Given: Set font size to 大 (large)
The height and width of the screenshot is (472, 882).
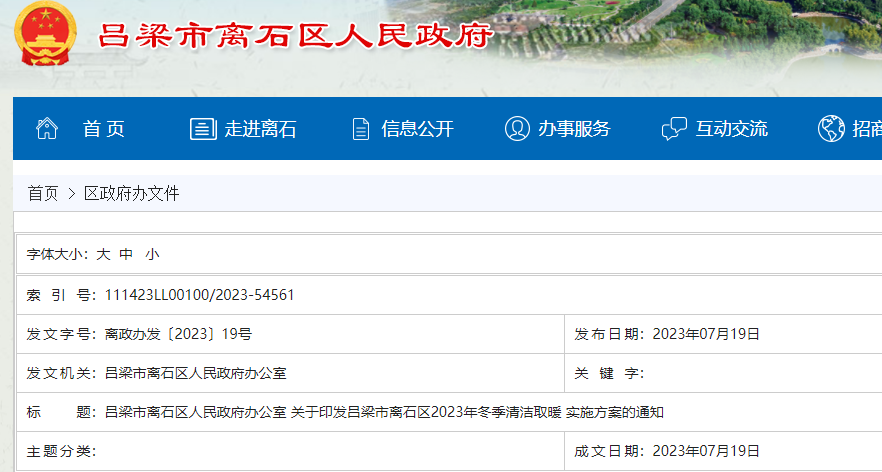Looking at the screenshot, I should coord(103,255).
